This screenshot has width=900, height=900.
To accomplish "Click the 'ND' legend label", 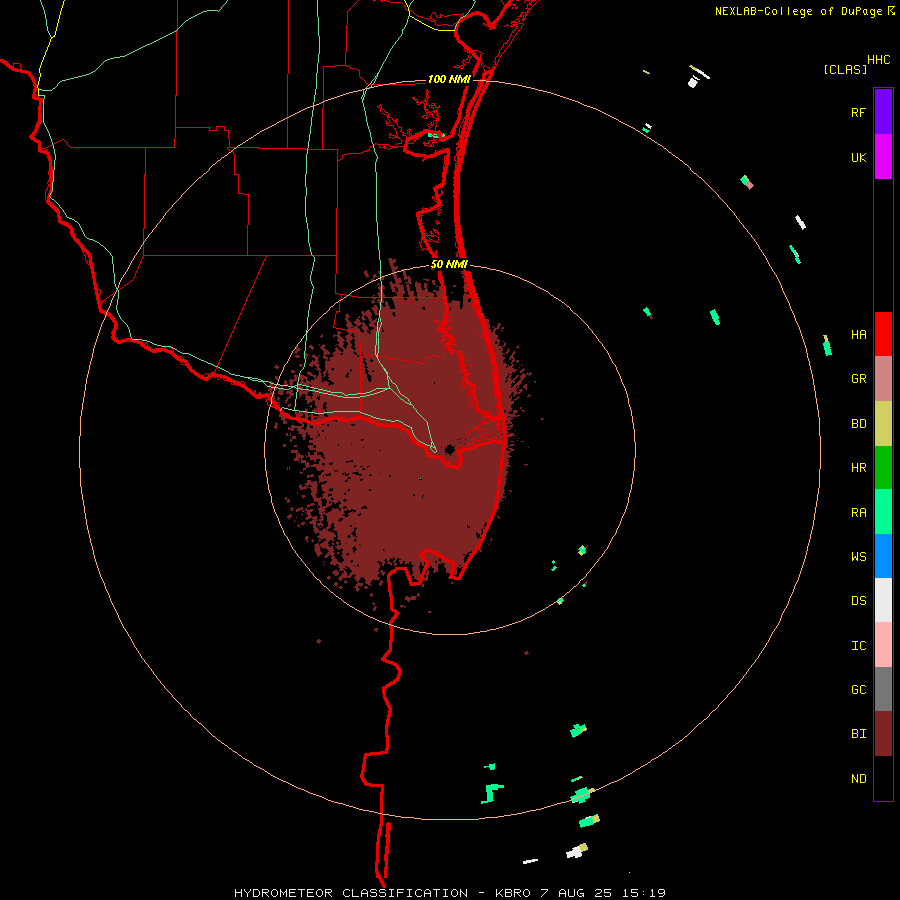I will coord(858,779).
